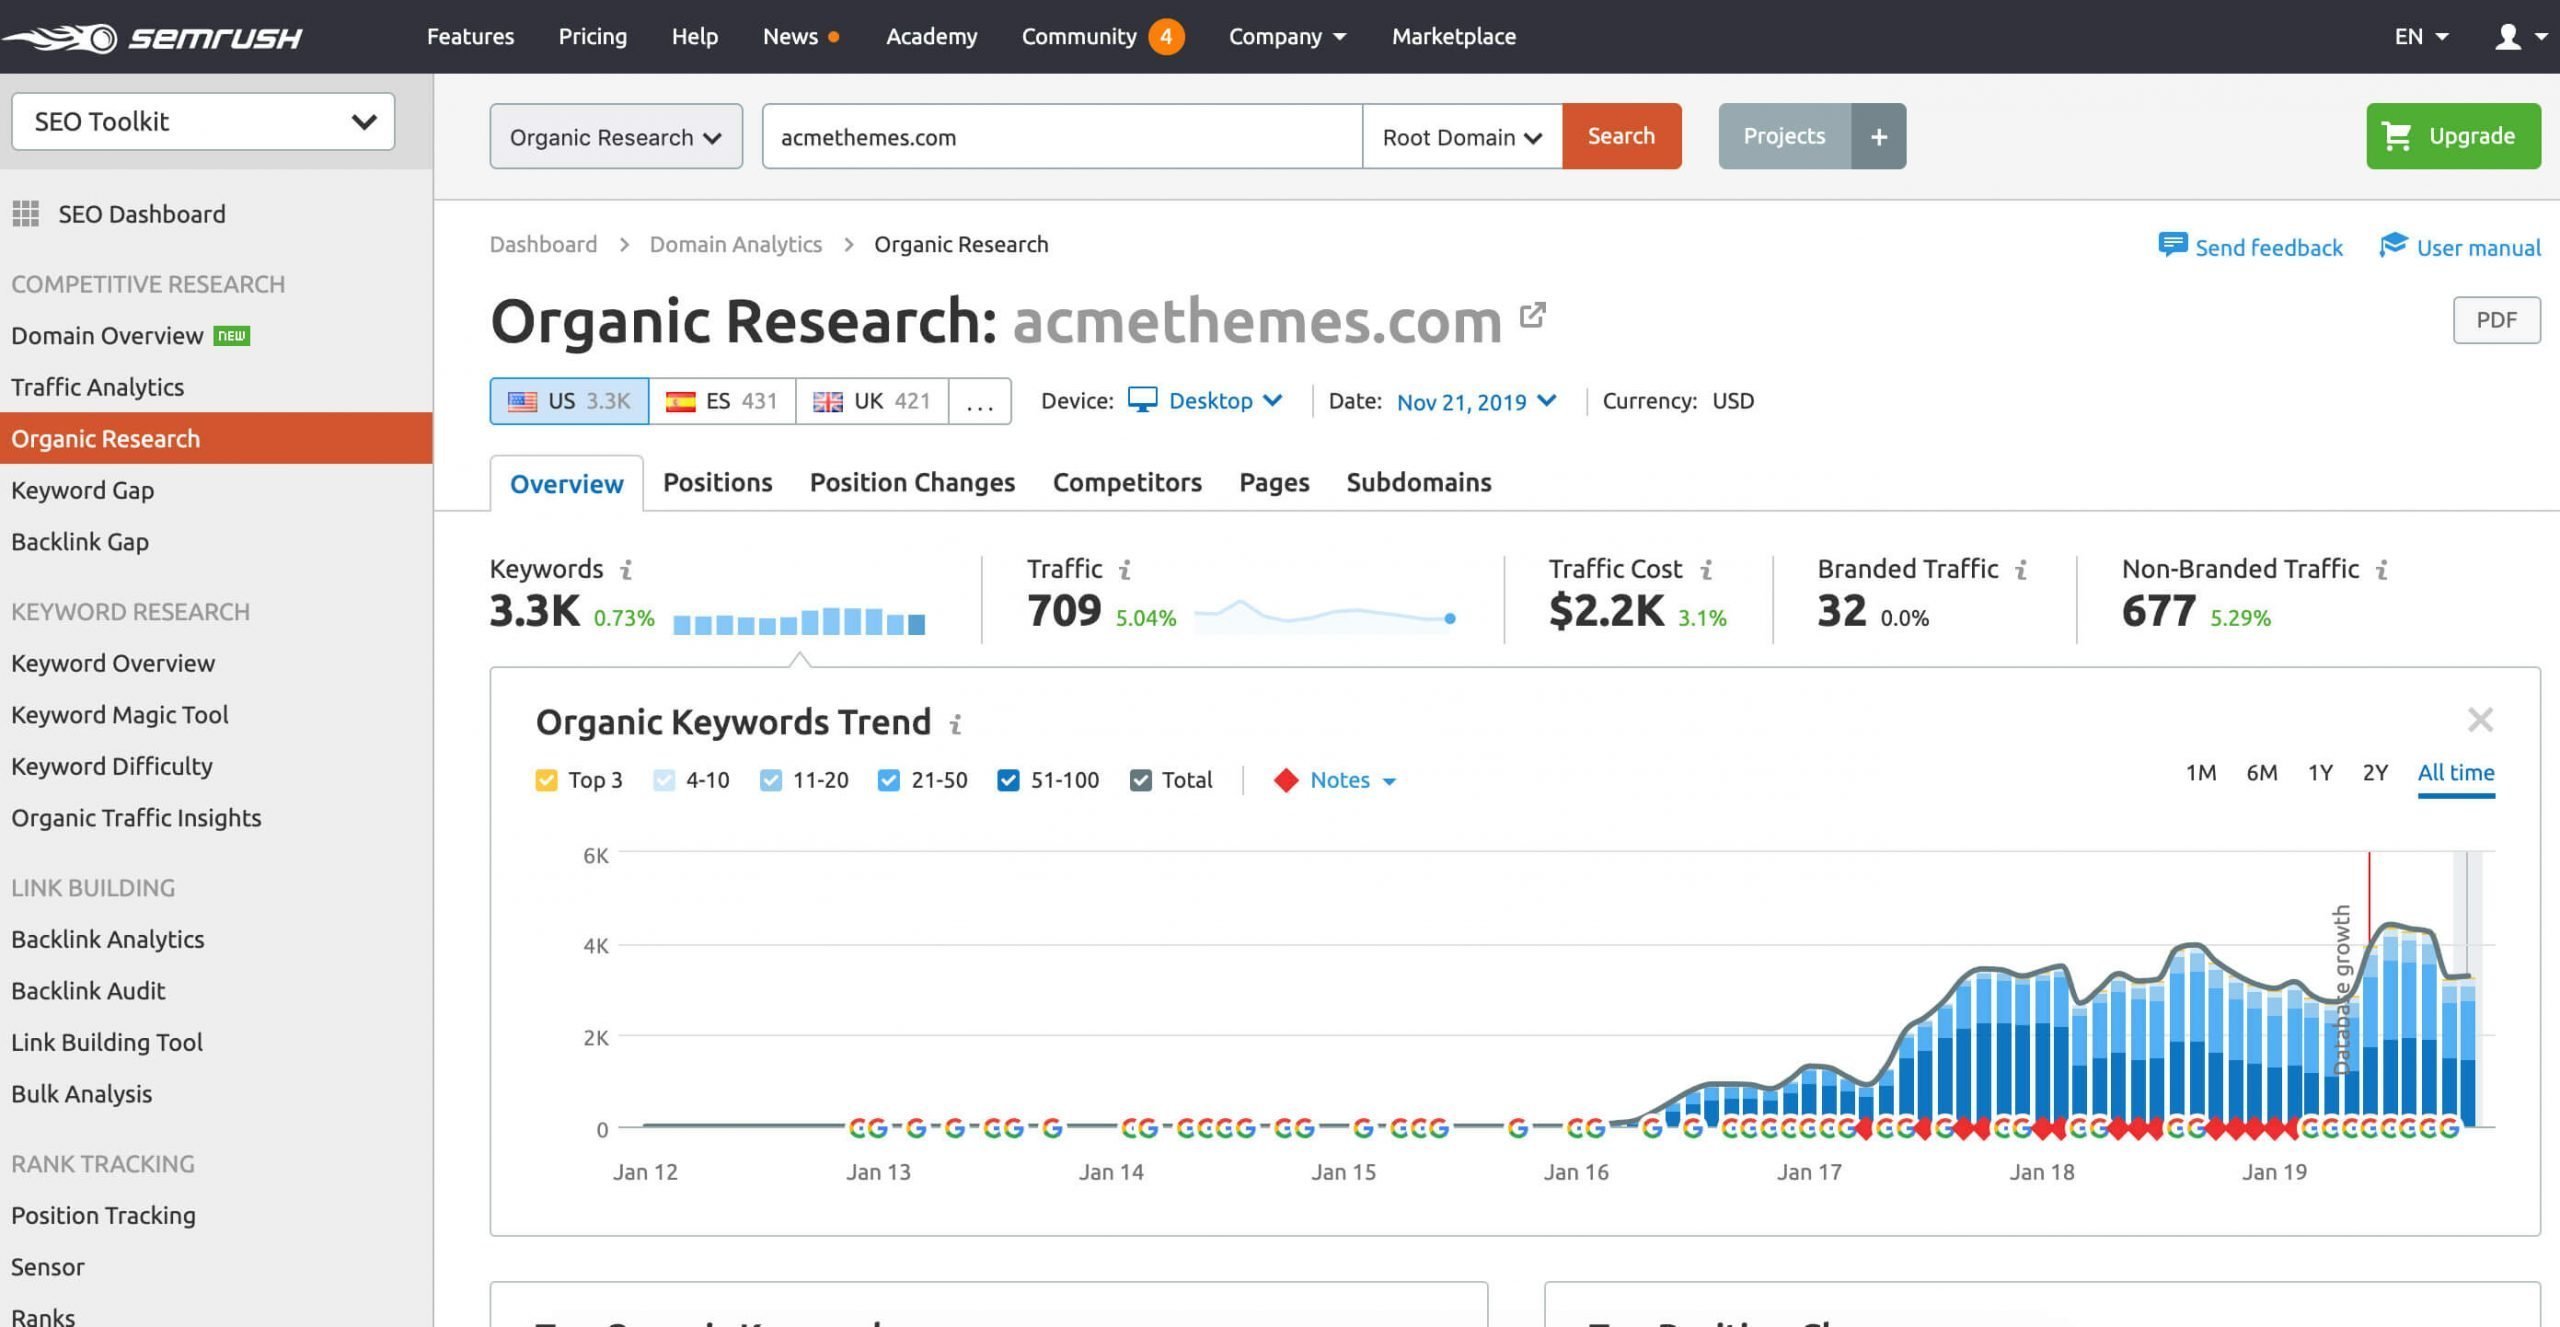
Task: Open Pricing in the top menu
Action: (x=593, y=37)
